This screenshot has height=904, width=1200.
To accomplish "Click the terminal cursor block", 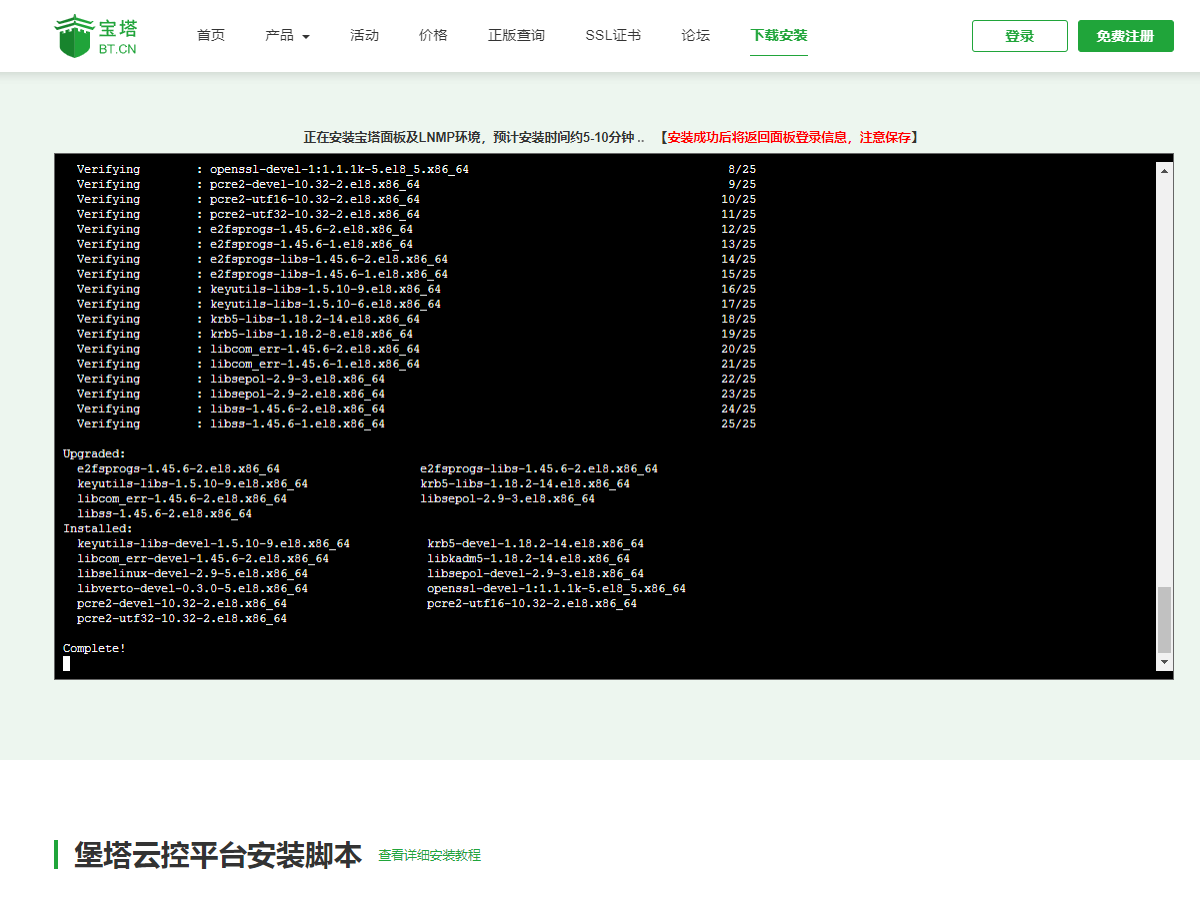I will coord(67,664).
